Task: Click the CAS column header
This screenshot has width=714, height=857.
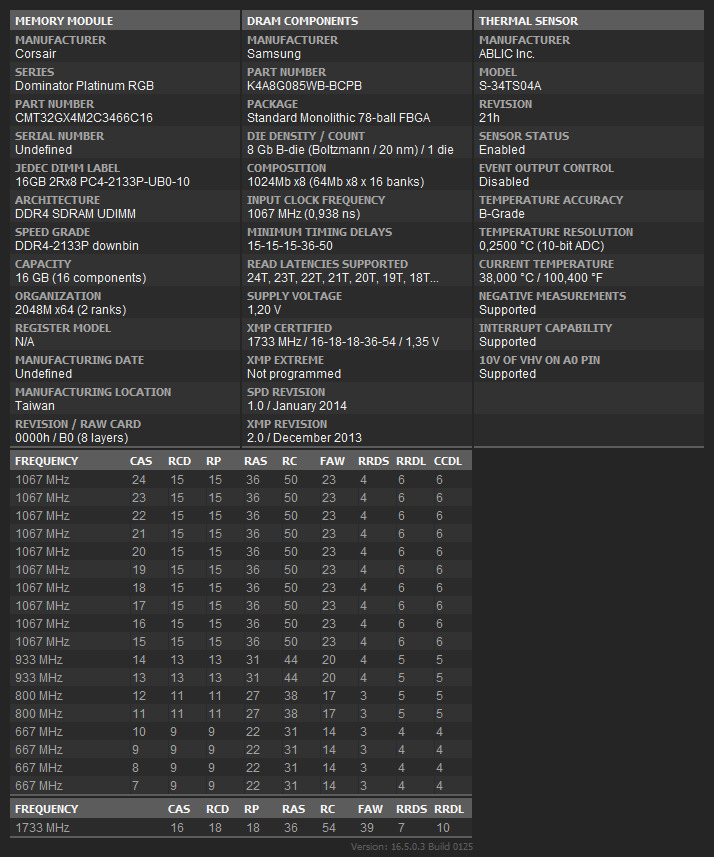Action: (141, 461)
